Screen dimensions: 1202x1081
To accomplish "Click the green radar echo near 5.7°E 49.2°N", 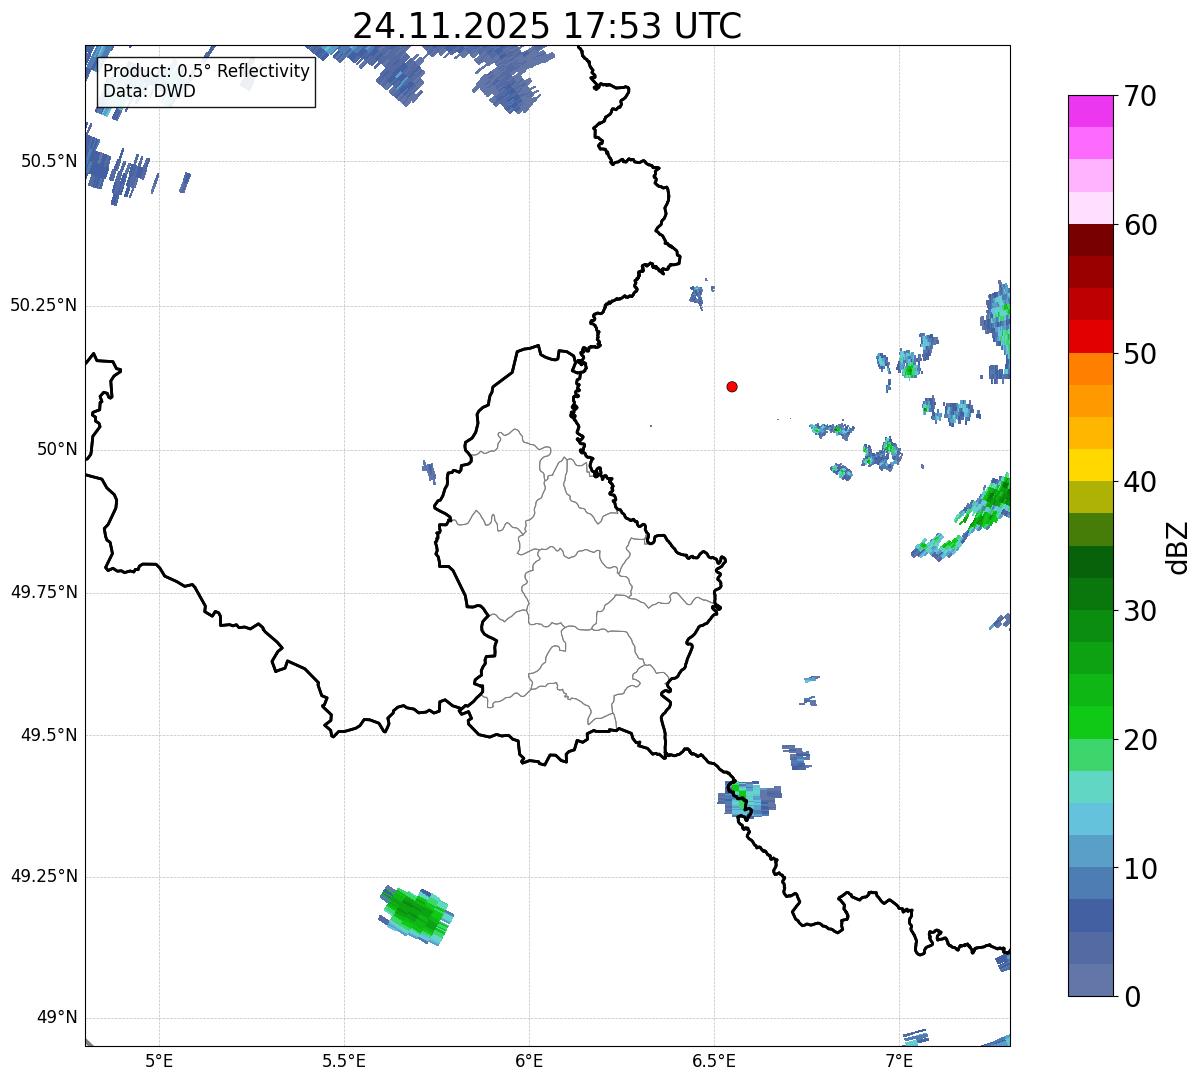I will pyautogui.click(x=415, y=915).
